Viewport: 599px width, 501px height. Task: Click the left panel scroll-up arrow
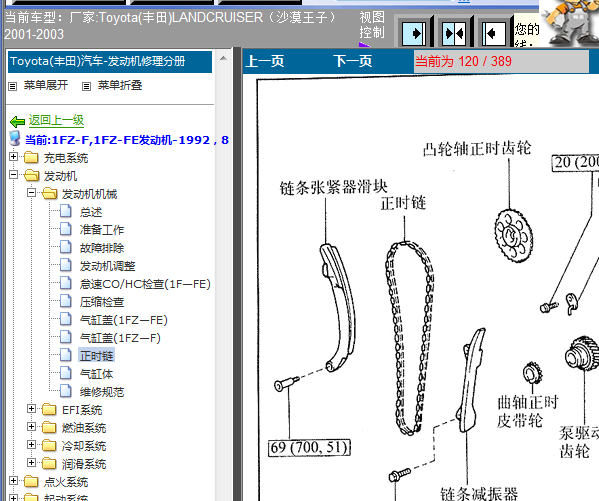pos(223,58)
